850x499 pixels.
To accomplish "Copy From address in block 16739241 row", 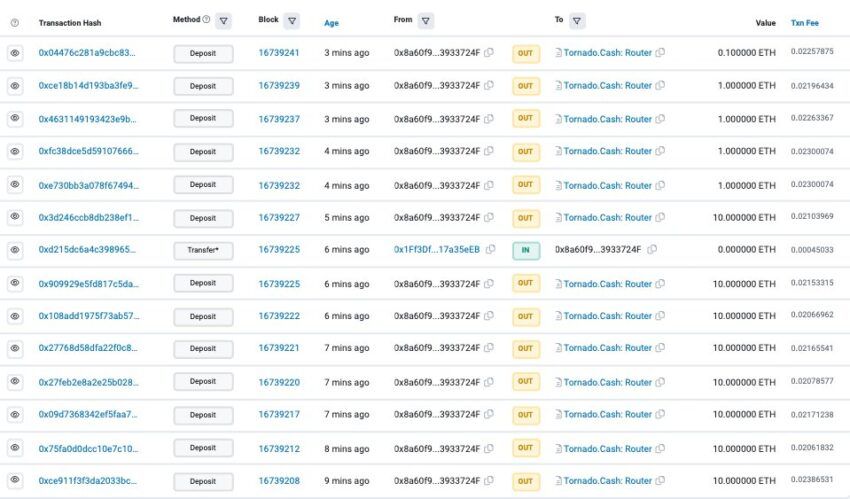I will [489, 53].
